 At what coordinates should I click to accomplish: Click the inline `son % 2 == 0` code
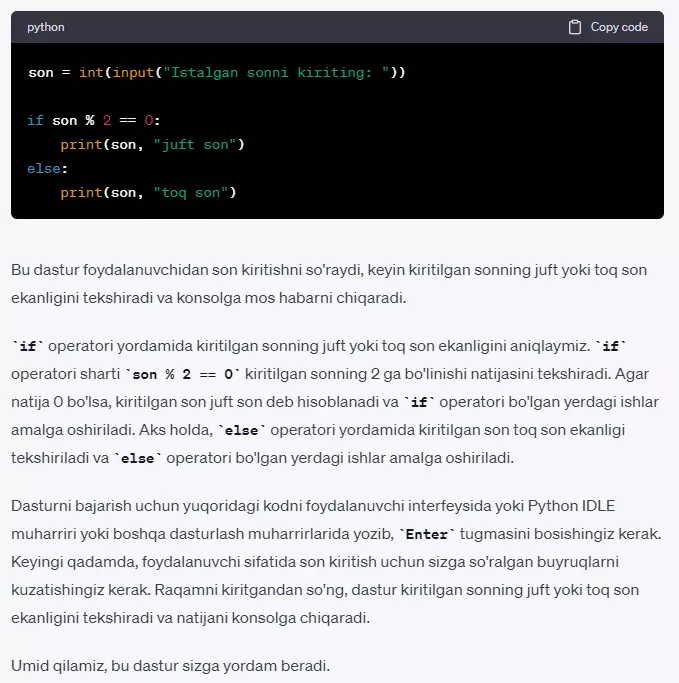pos(182,374)
